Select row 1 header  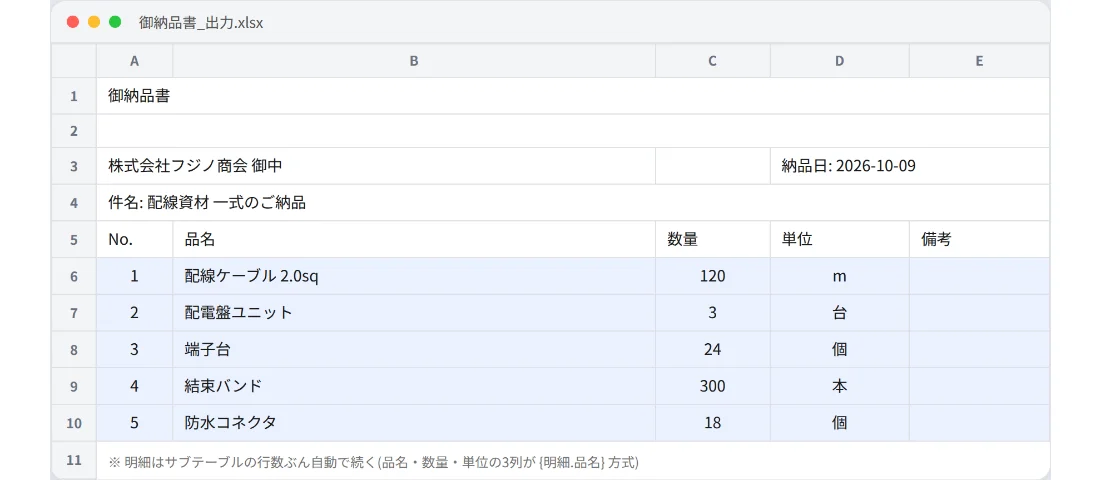[x=74, y=96]
